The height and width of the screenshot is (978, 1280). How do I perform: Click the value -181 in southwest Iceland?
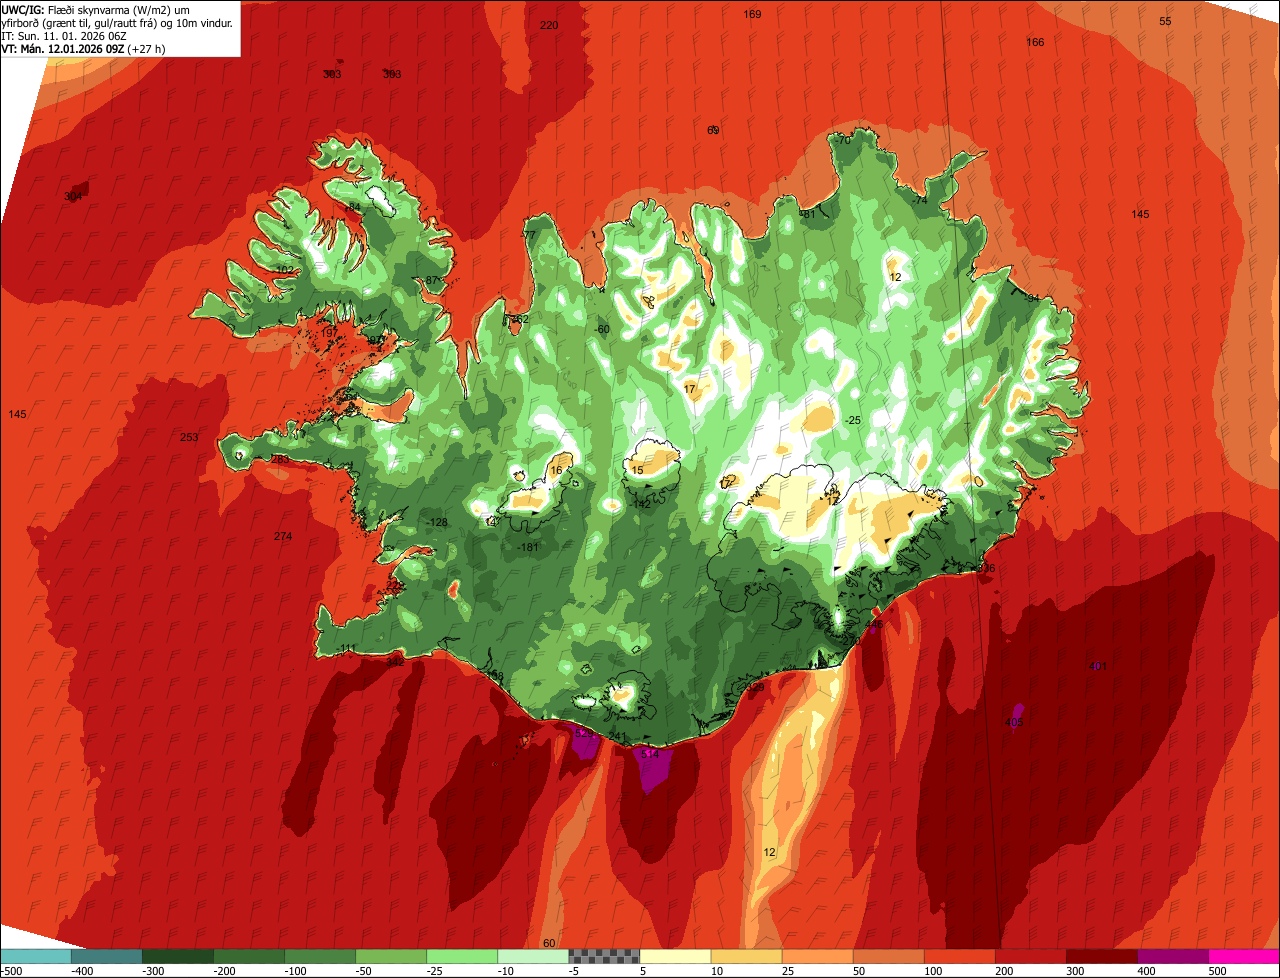(x=528, y=547)
